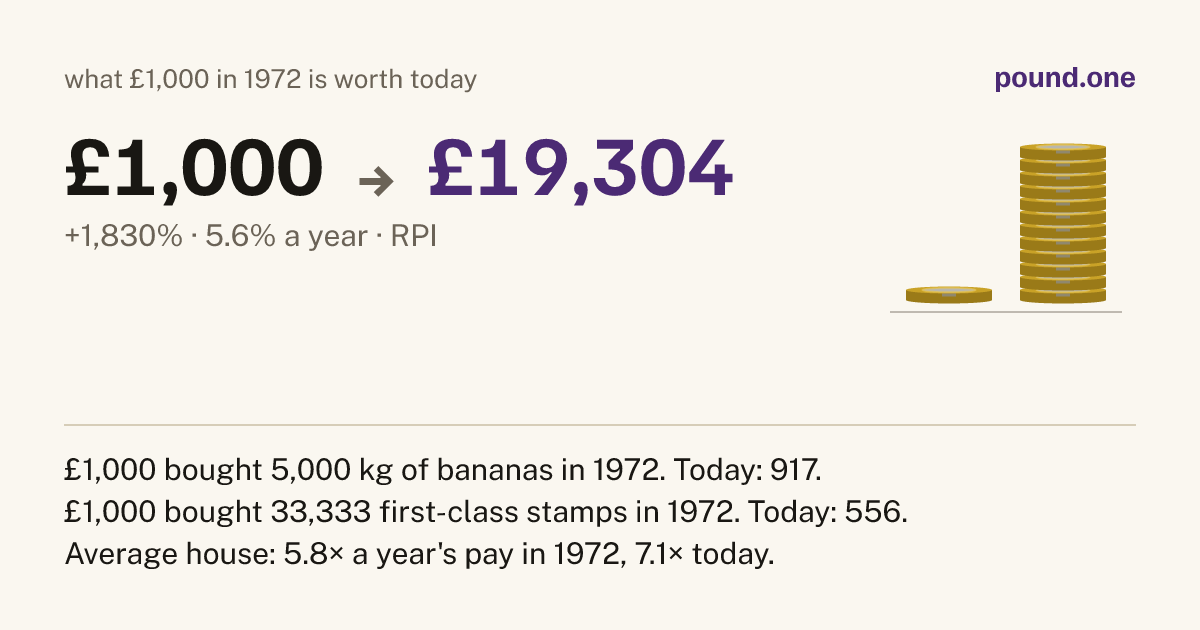This screenshot has height=630, width=1200.
Task: Click the horizontal divider line
Action: click(600, 425)
